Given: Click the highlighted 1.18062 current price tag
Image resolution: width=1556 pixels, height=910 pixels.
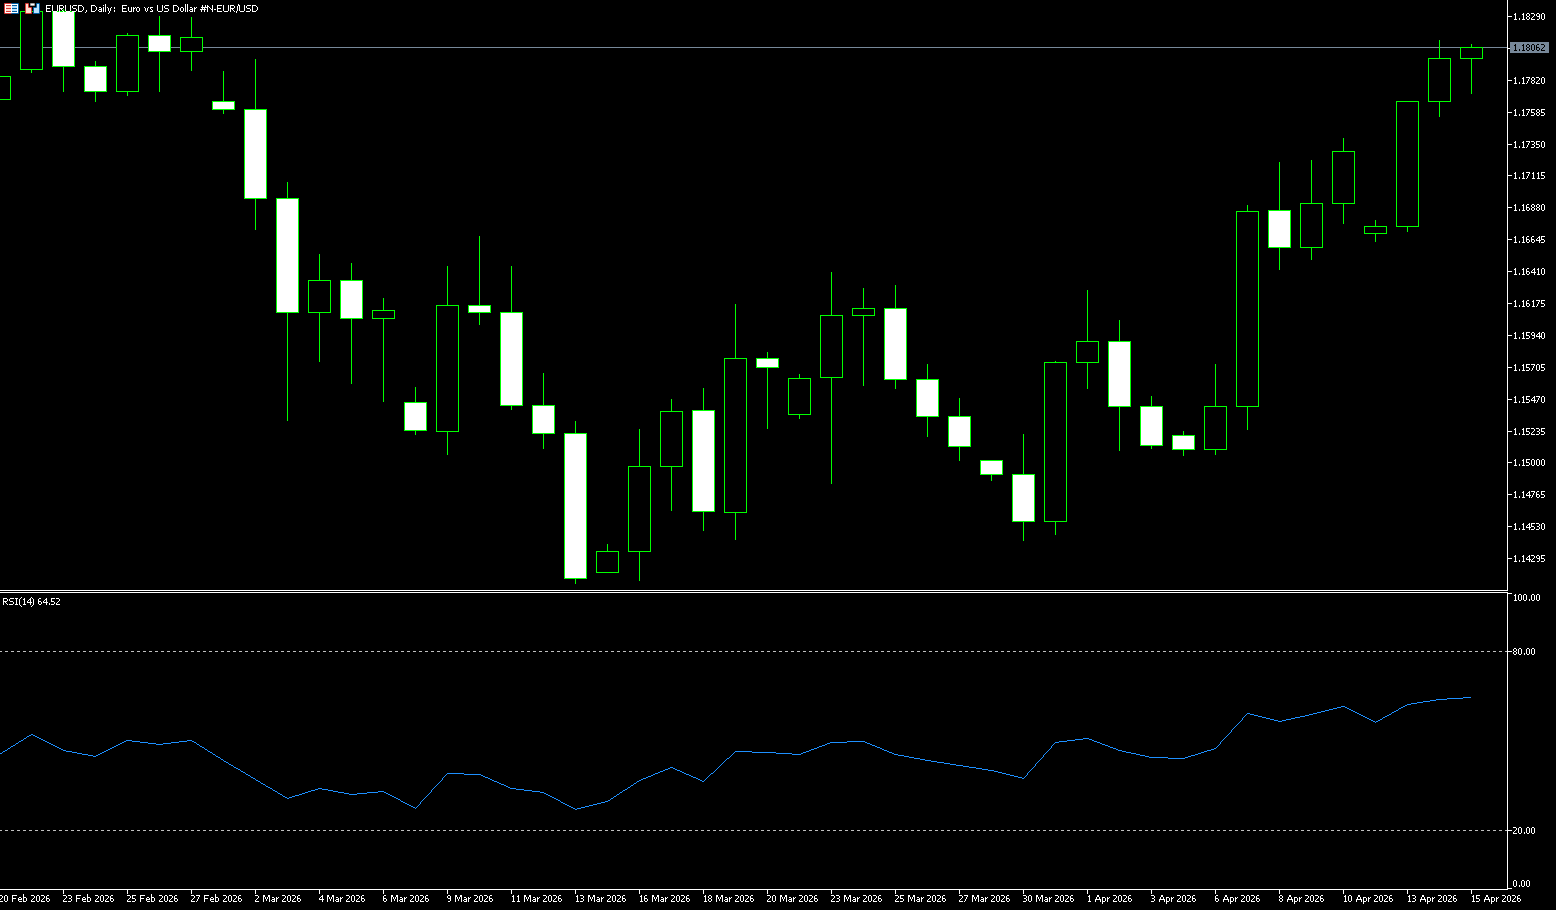Looking at the screenshot, I should (1529, 48).
